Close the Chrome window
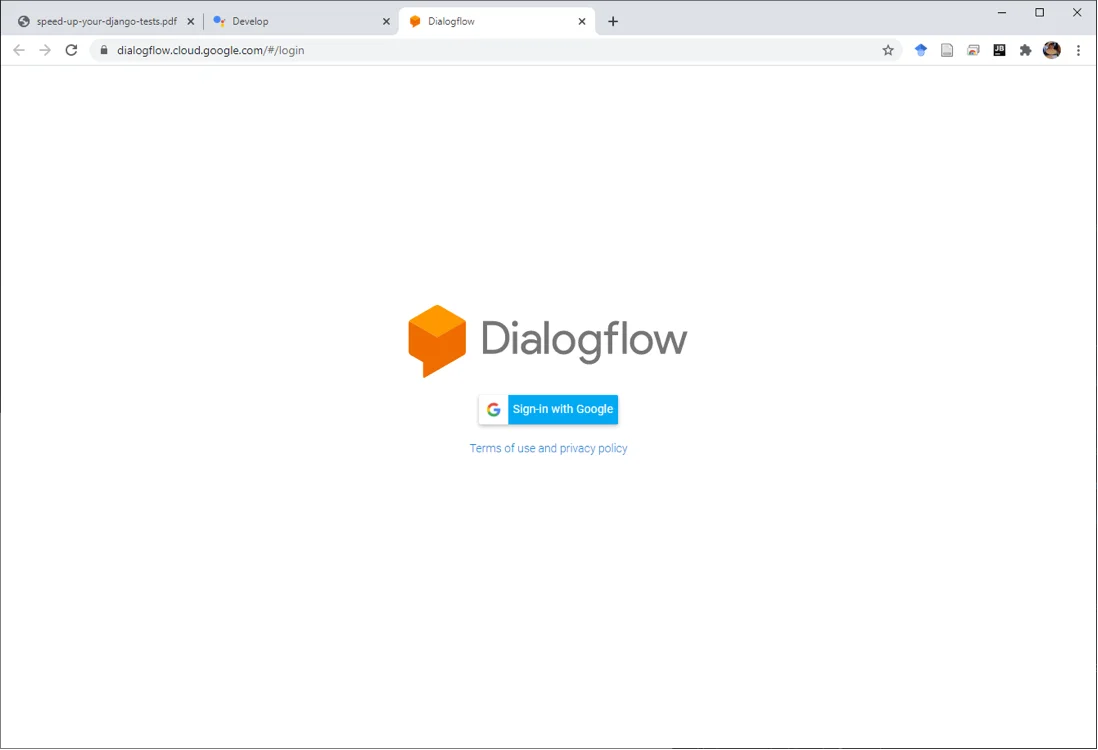Screen dimensions: 1098x750 (1077, 13)
